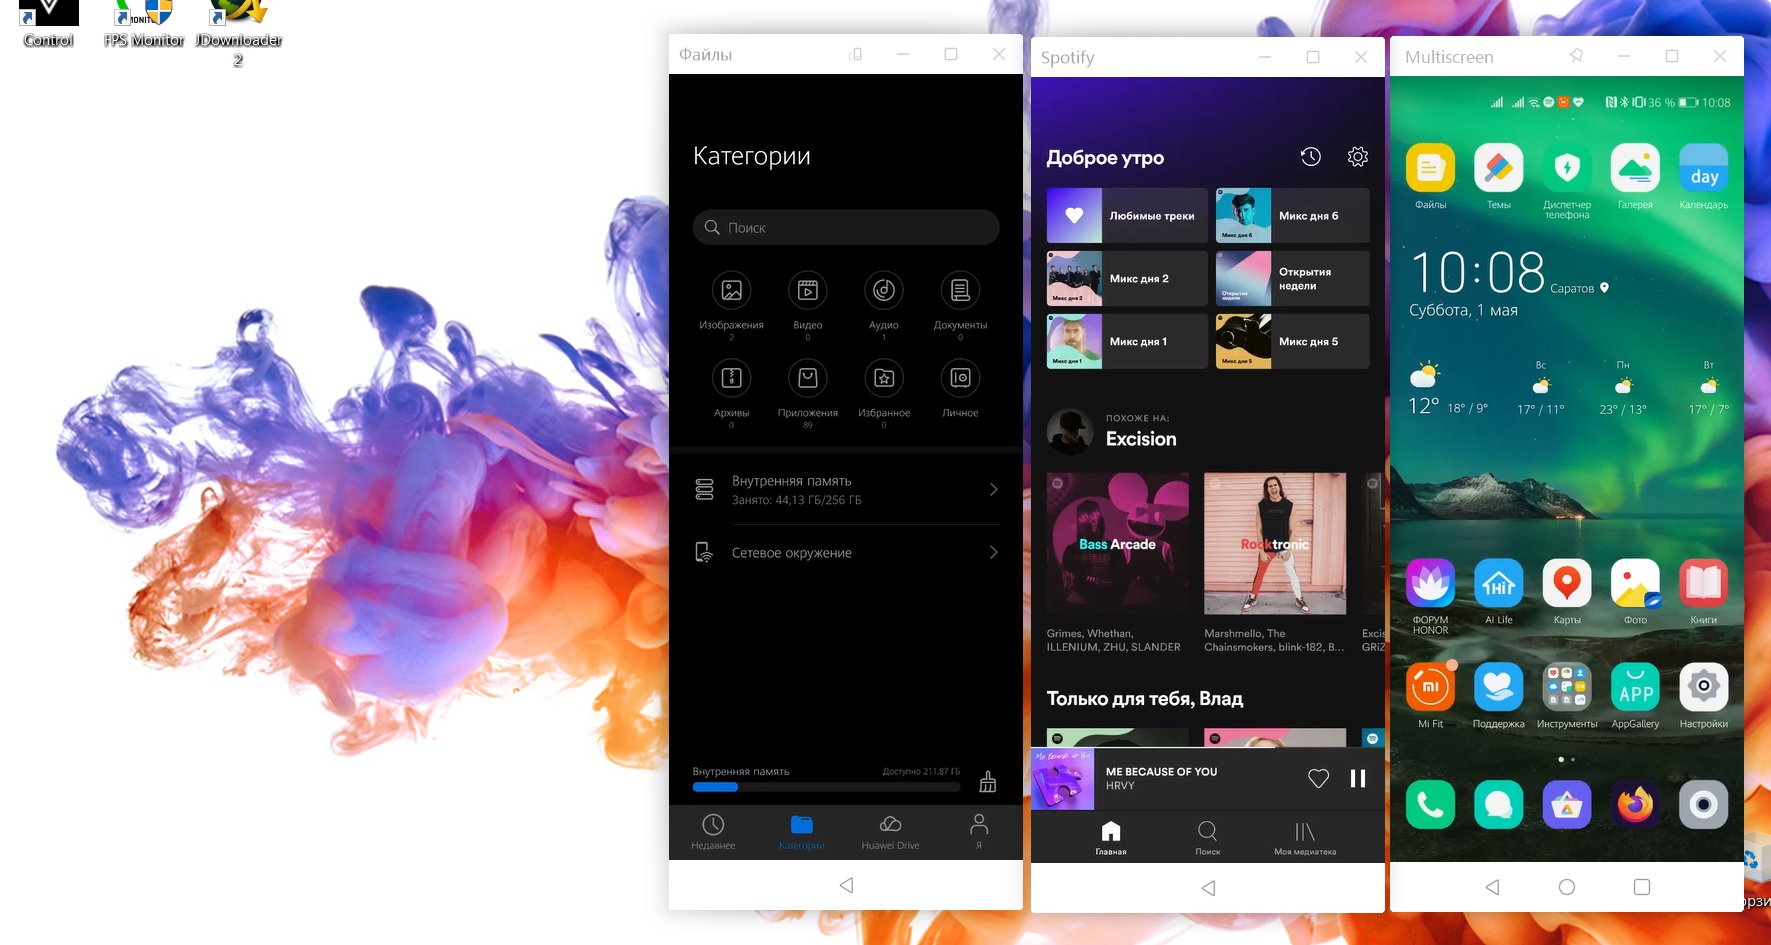Open Открытия недели playlist tile
The width and height of the screenshot is (1771, 945).
point(1293,278)
